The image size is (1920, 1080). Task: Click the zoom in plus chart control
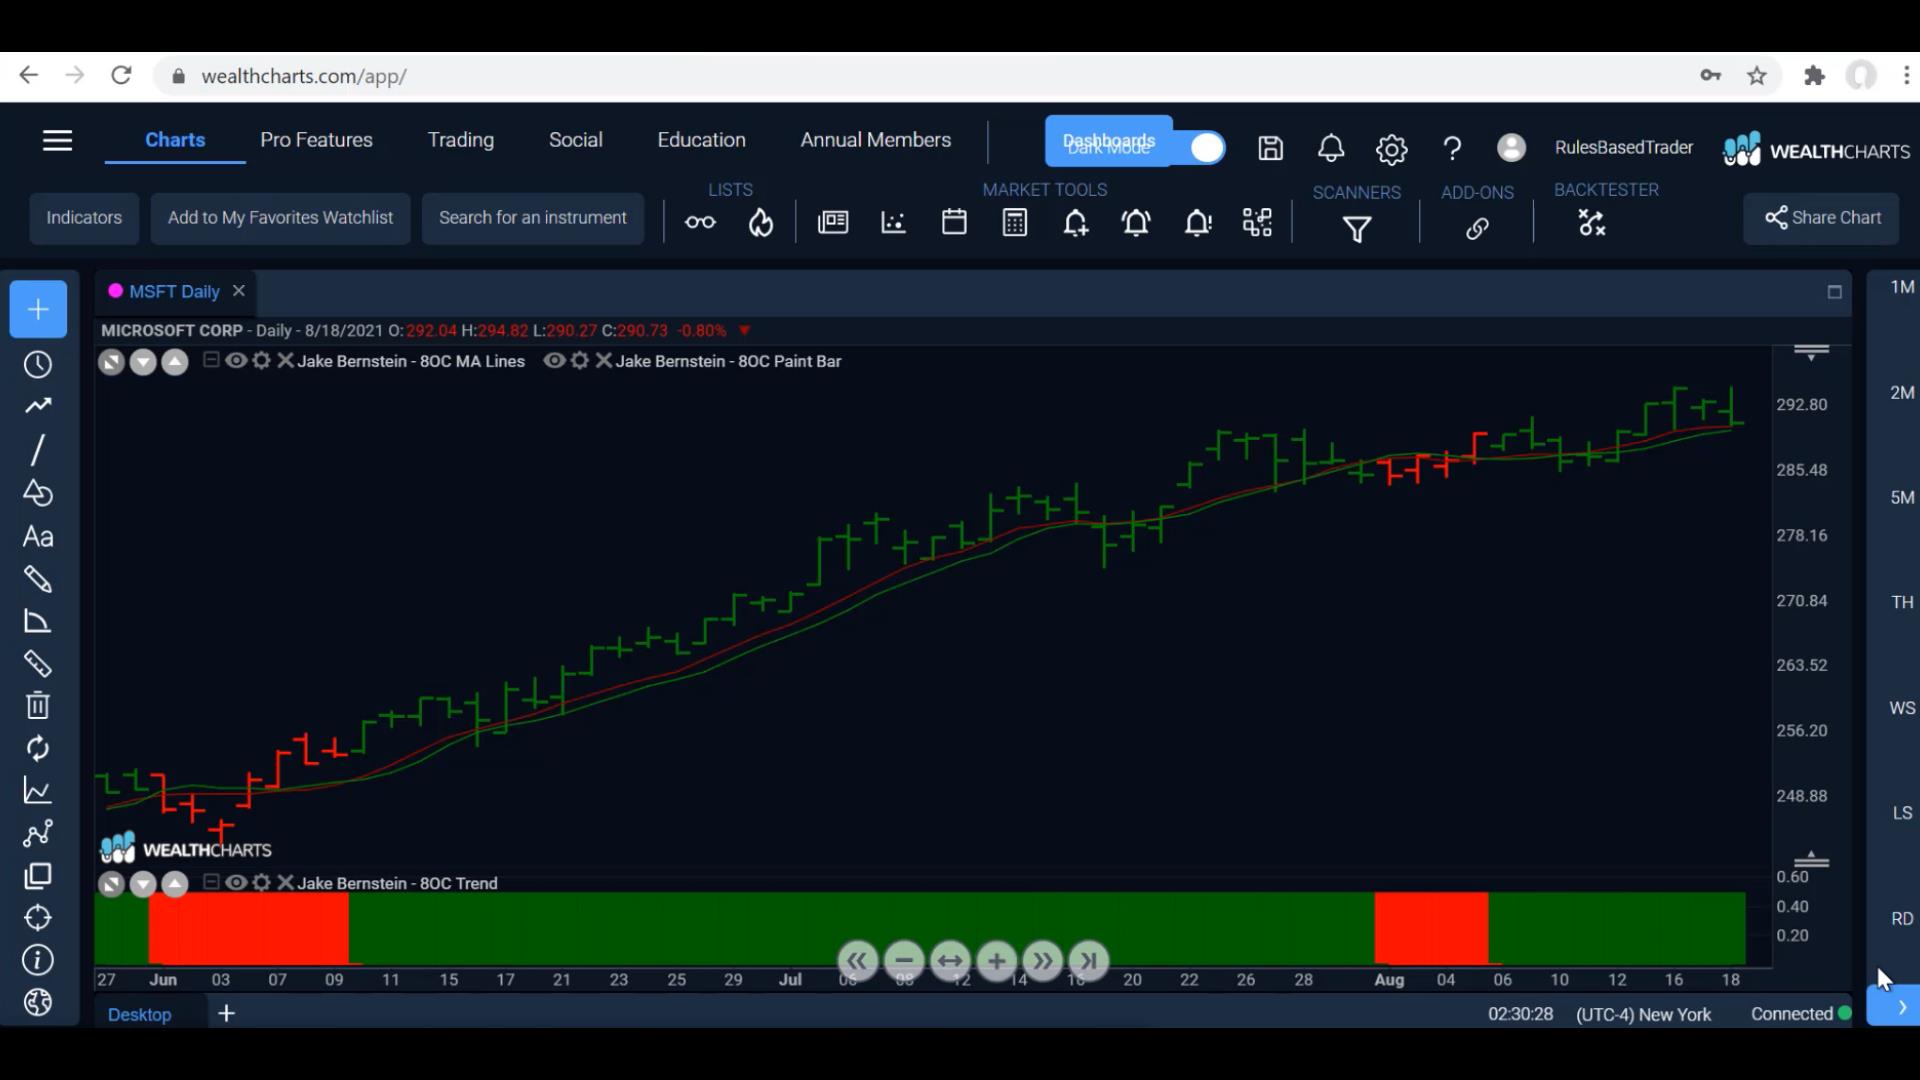point(996,961)
